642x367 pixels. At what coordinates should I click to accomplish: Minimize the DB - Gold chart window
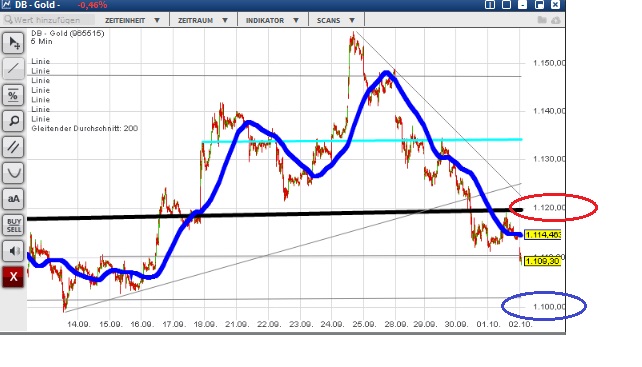point(522,5)
